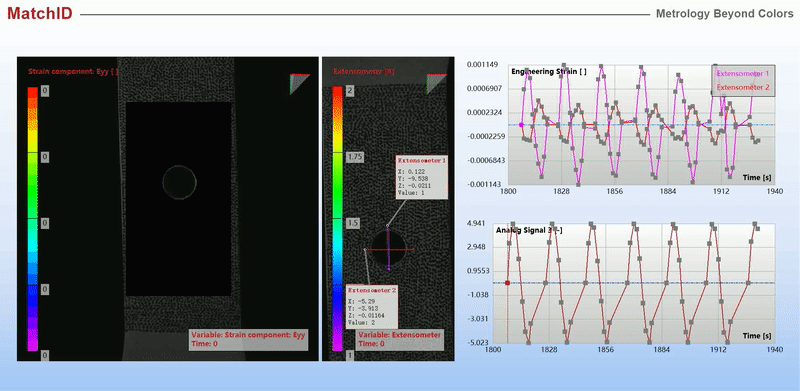This screenshot has height=391, width=800.
Task: Click the Time [s] label on the strain chart
Action: click(757, 177)
